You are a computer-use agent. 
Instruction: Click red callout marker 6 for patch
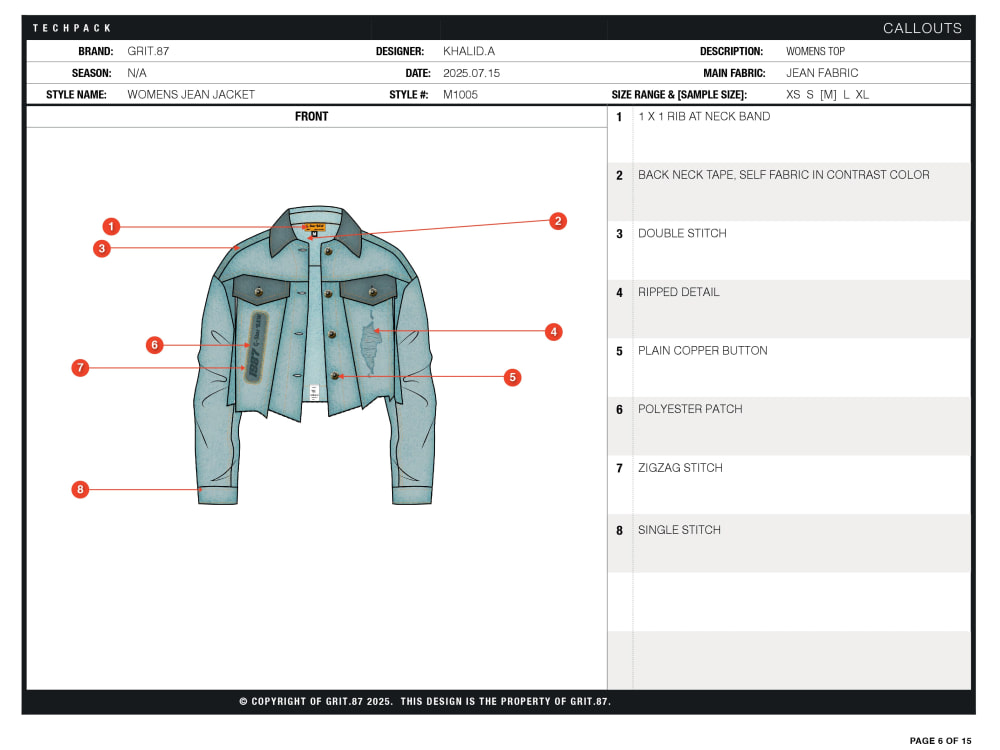[x=154, y=345]
